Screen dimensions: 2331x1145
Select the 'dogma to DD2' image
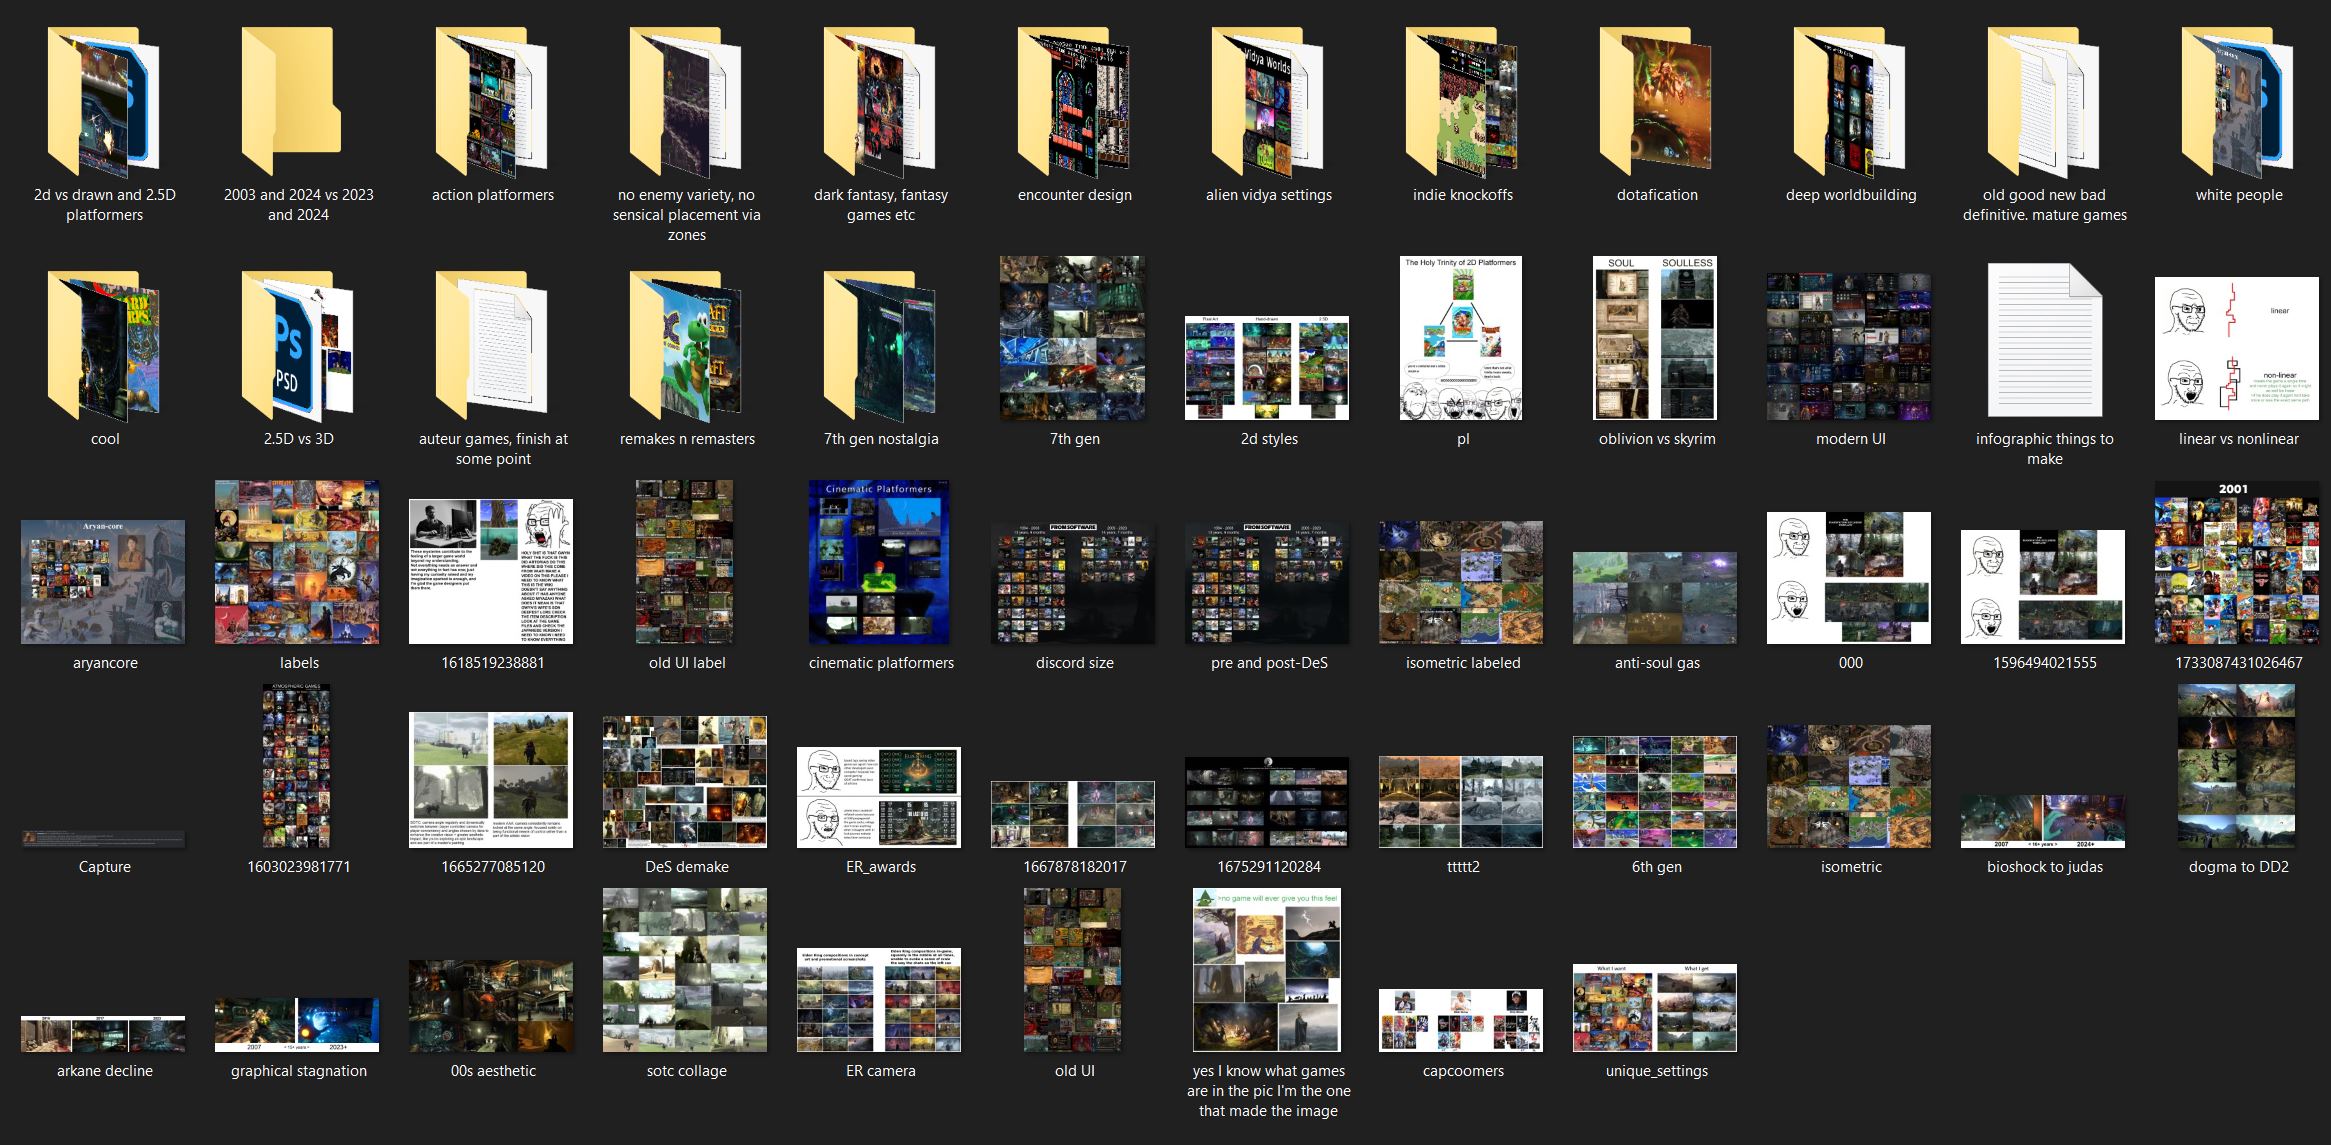pyautogui.click(x=2237, y=766)
